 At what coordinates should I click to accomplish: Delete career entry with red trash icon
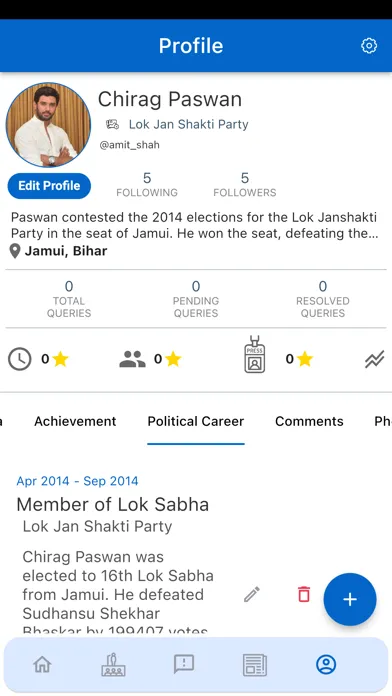coord(304,594)
